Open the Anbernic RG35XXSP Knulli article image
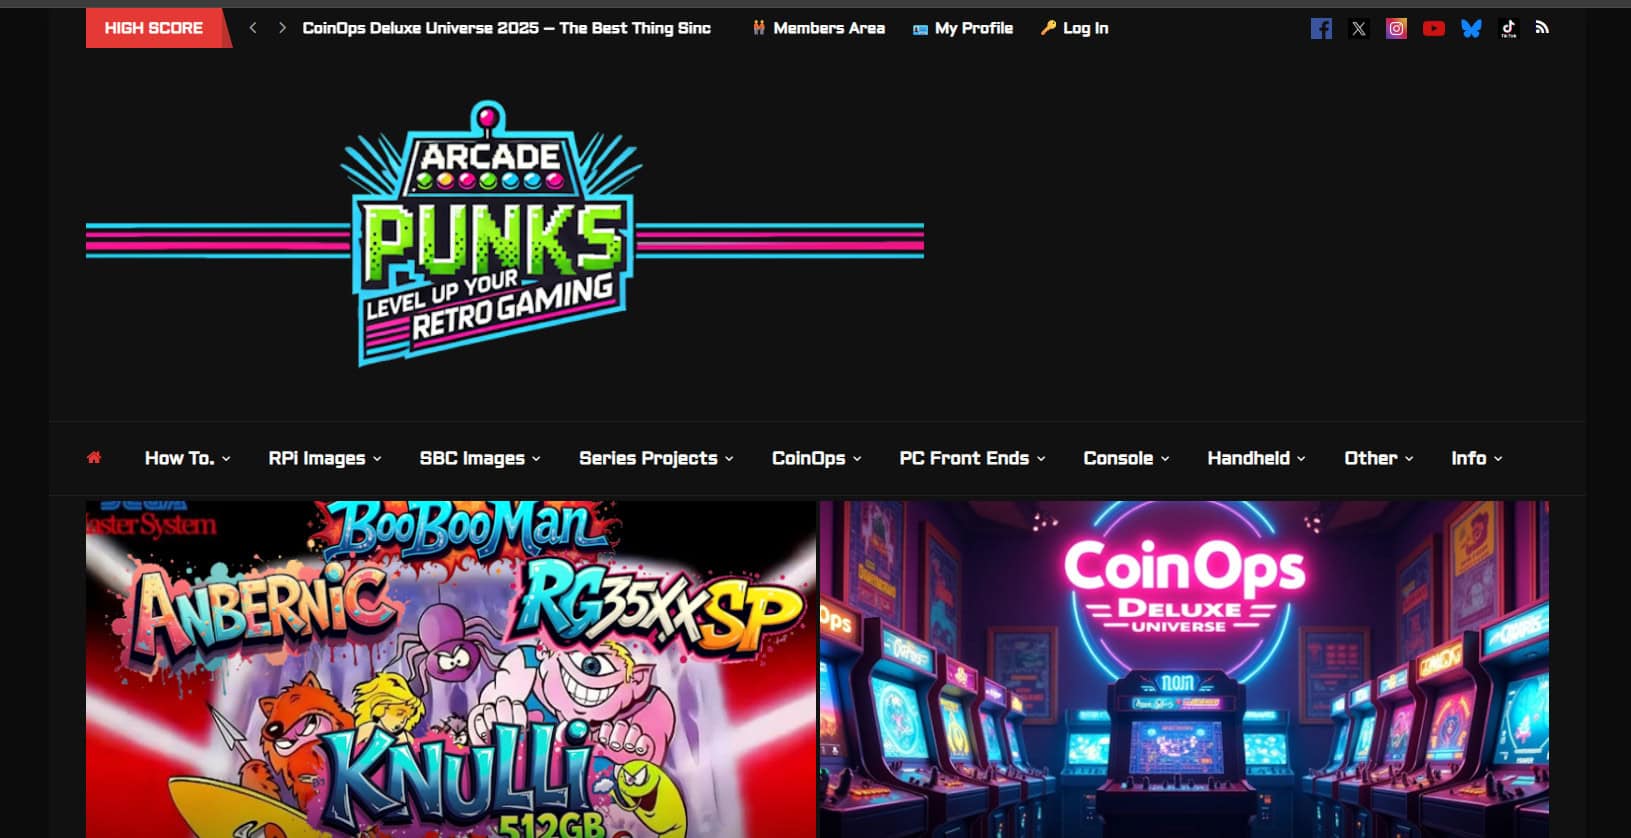The image size is (1631, 838). click(451, 669)
